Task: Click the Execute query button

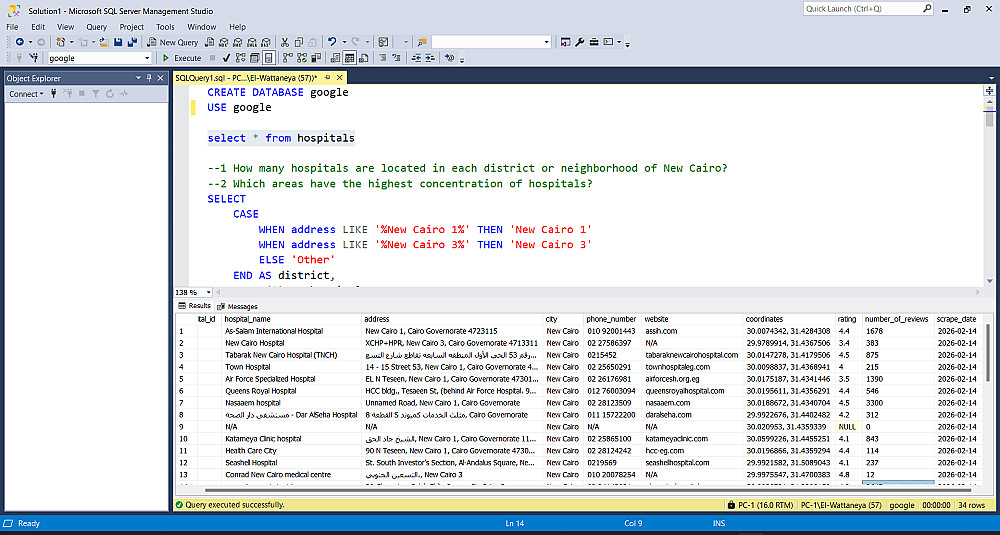Action: 182,58
